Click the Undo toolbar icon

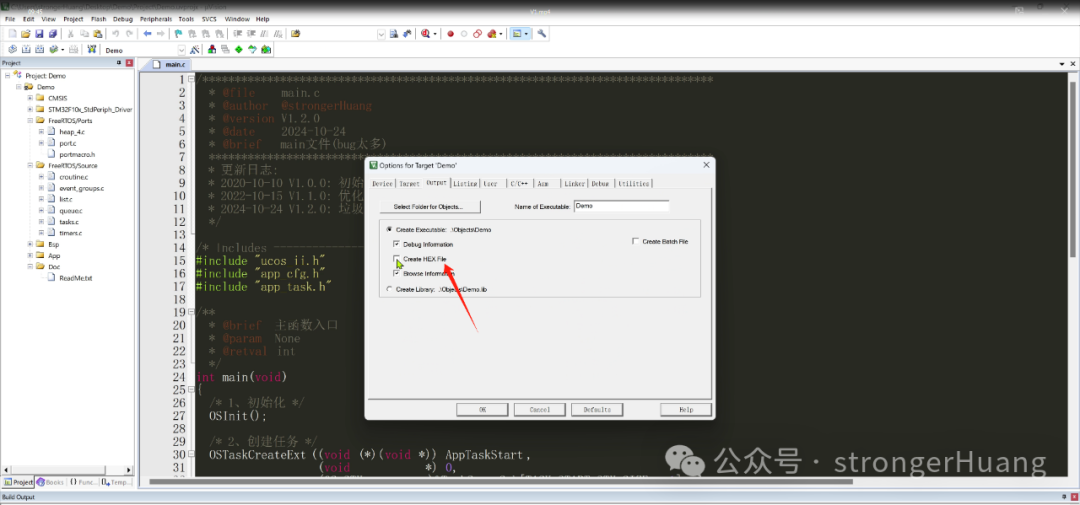pyautogui.click(x=116, y=34)
